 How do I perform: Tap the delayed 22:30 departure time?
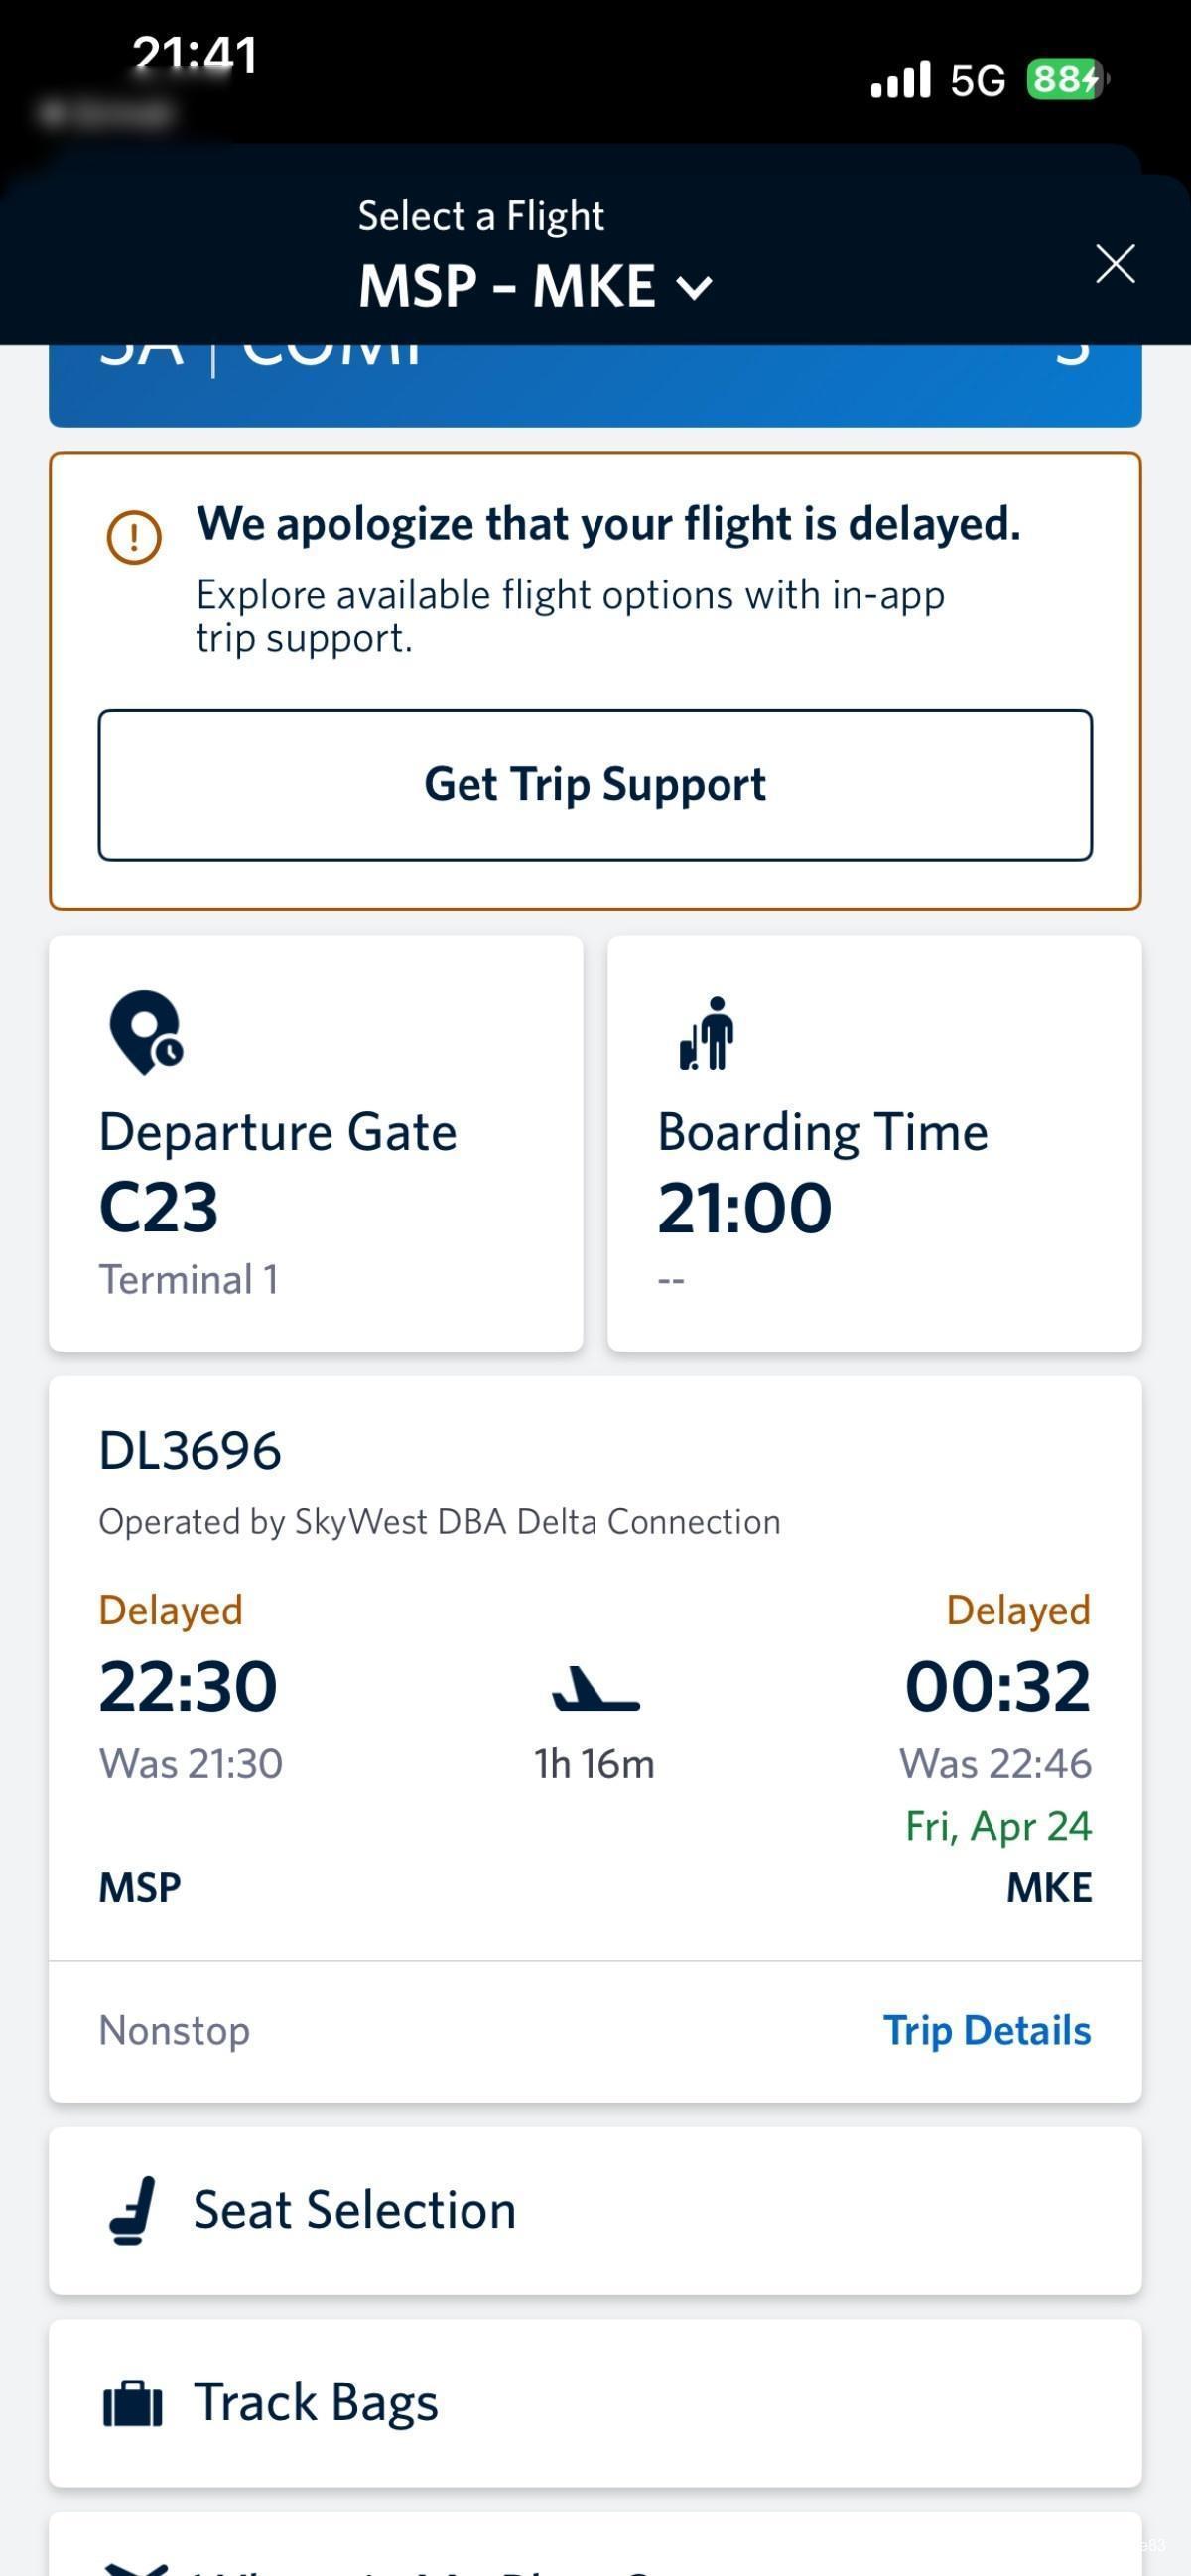[x=188, y=1687]
